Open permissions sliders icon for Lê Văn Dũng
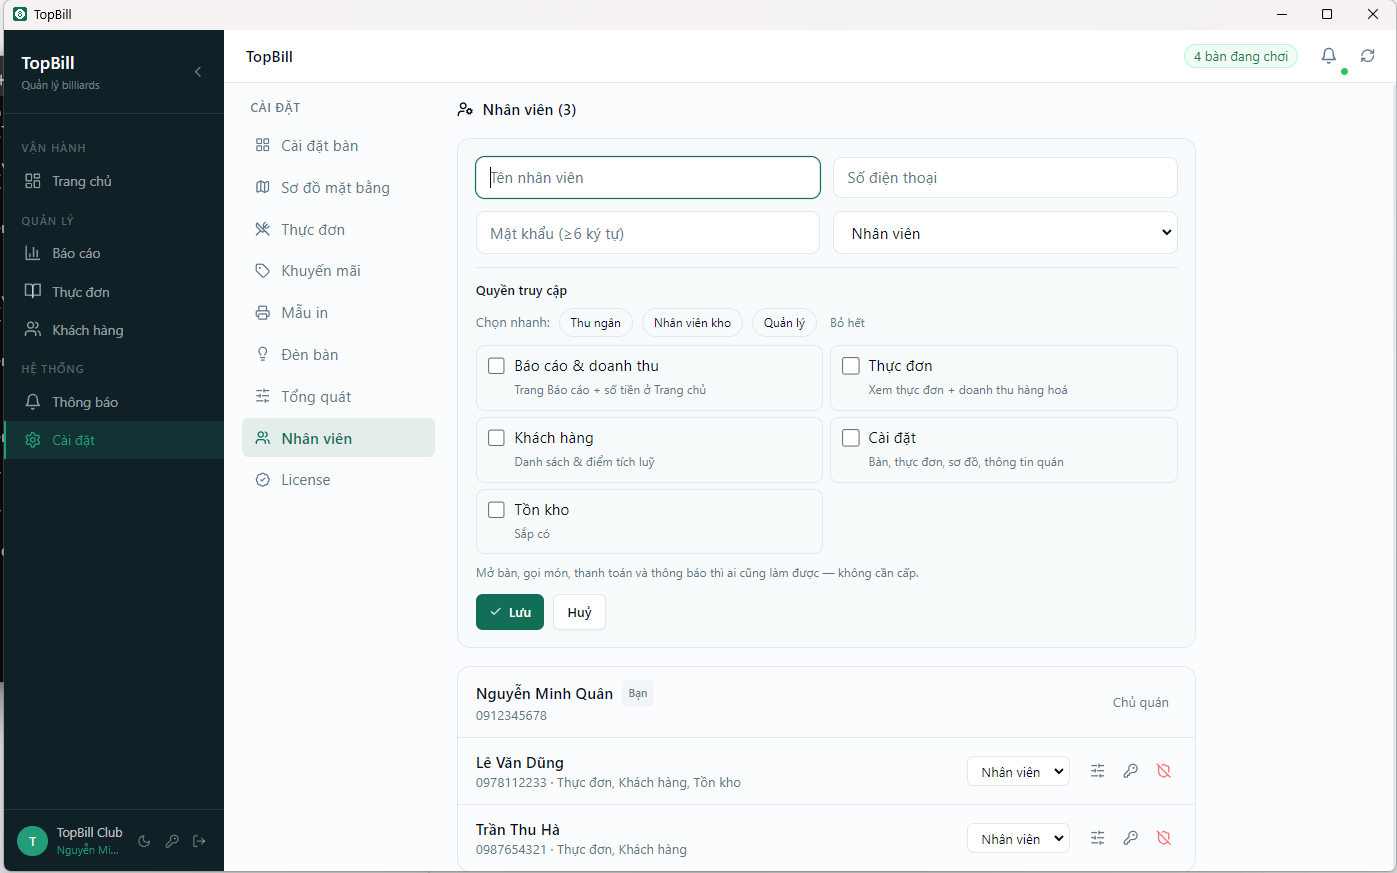 tap(1097, 771)
